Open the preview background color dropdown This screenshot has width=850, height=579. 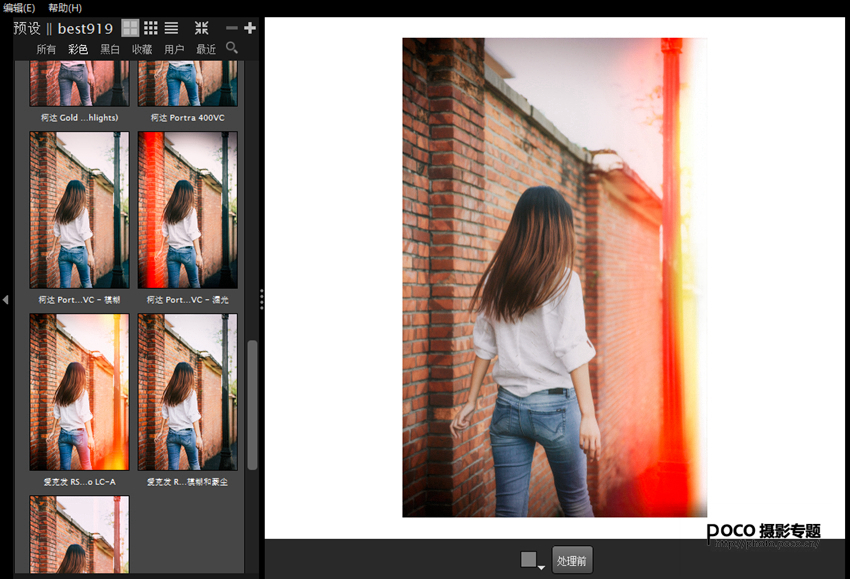[532, 560]
